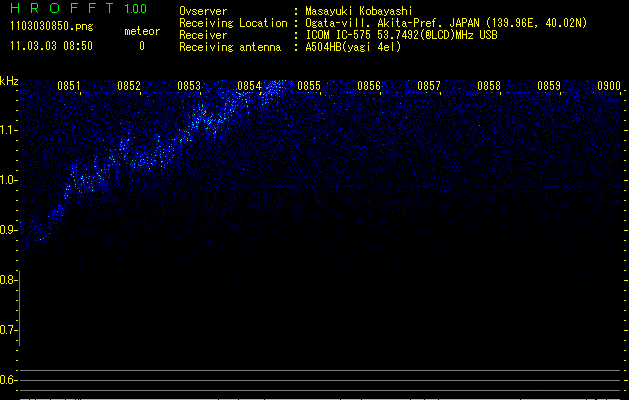Click the "Receiving antenna" label

coord(230,47)
